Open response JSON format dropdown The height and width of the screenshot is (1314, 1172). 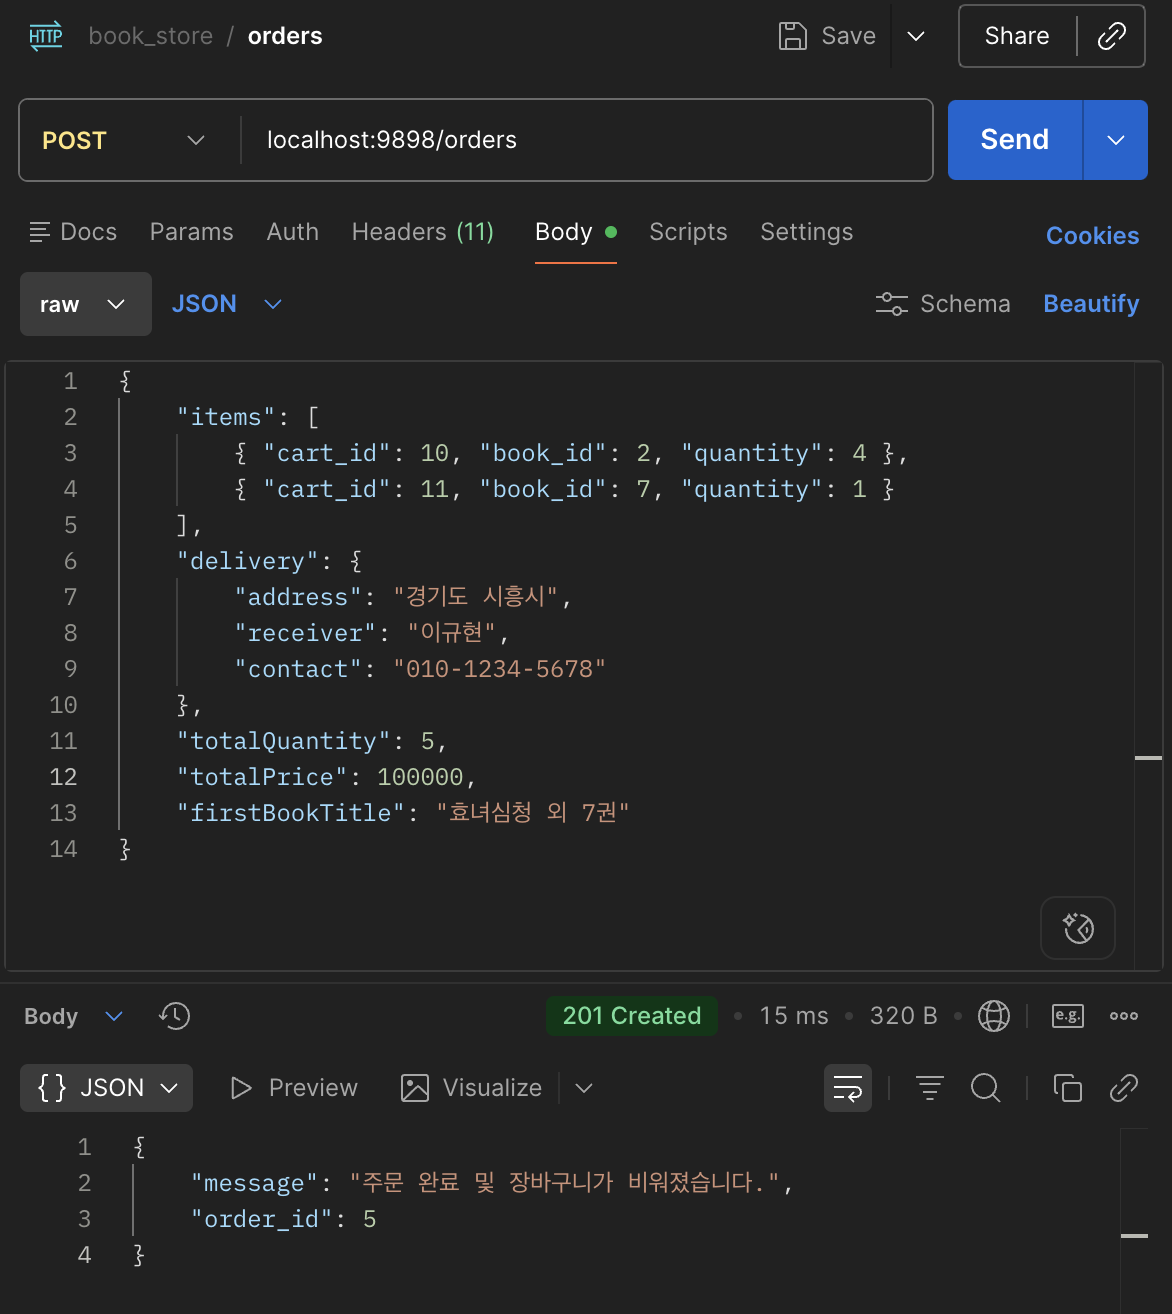[107, 1088]
